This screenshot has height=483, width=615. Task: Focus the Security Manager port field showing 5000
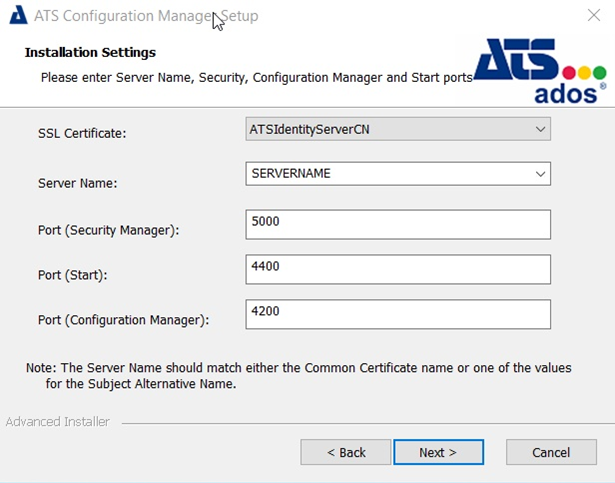pos(398,224)
